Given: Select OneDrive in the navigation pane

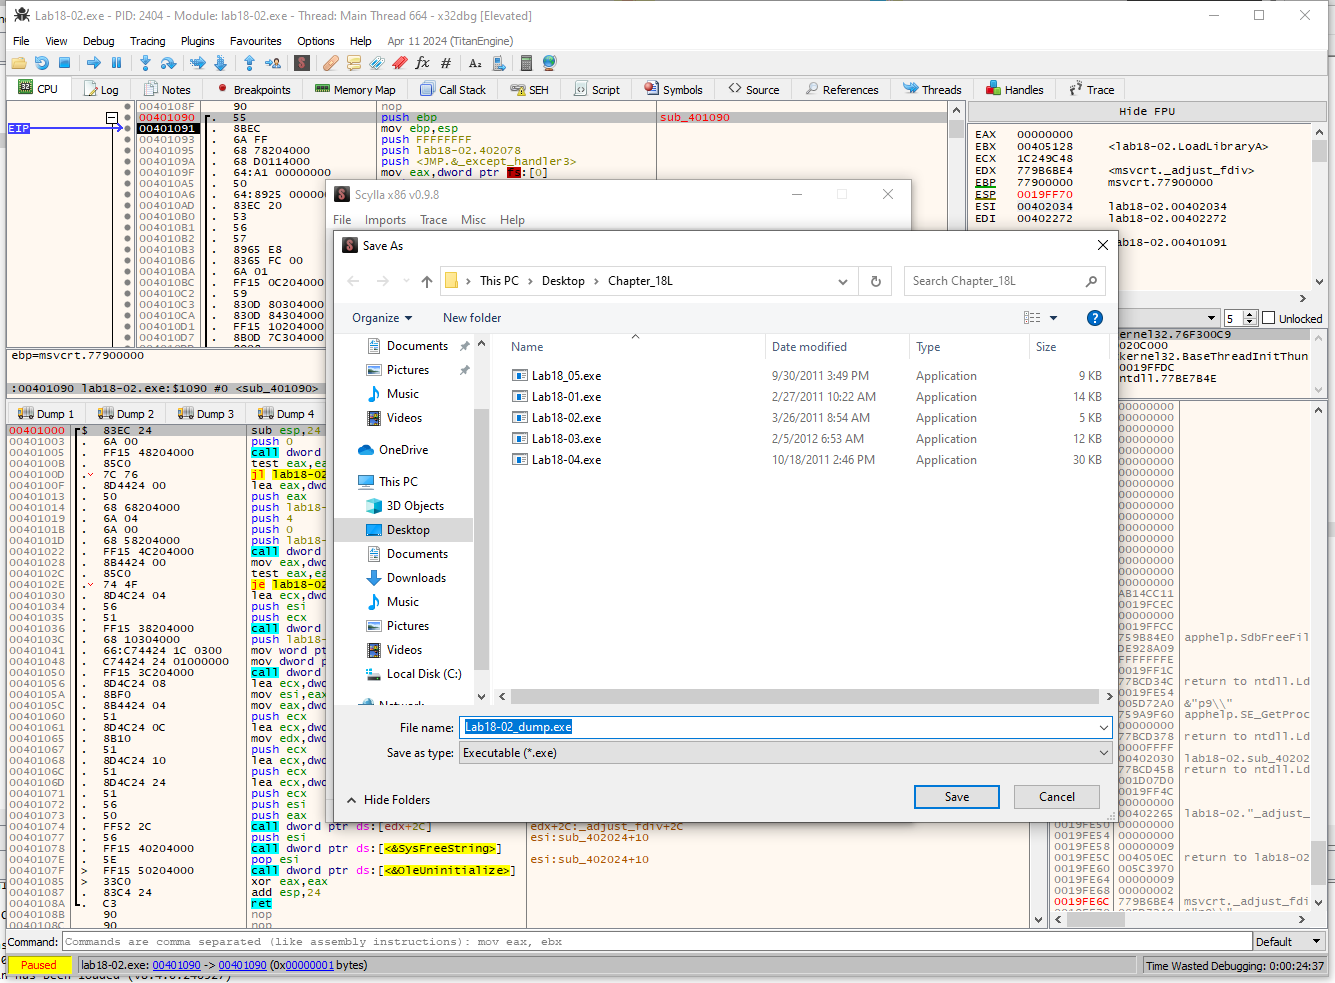Looking at the screenshot, I should coord(403,450).
